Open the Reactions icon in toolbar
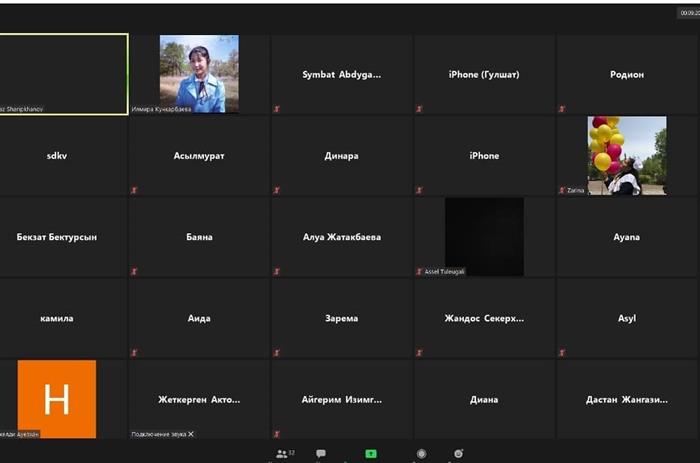Viewport: 700px width, 463px height. pos(458,454)
